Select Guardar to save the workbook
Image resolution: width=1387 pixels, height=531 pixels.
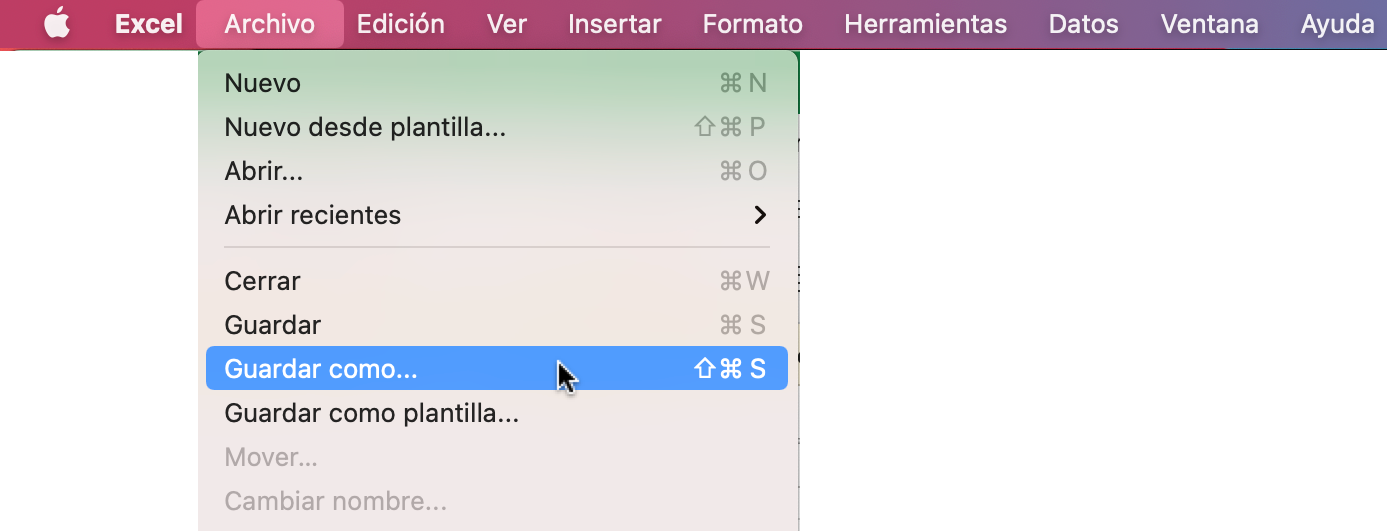pos(272,325)
